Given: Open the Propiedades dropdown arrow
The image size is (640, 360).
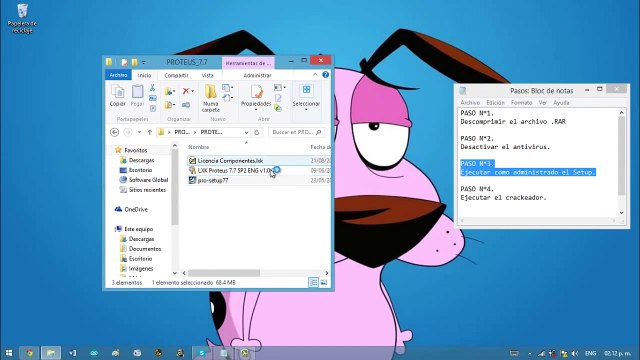Looking at the screenshot, I should pos(256,109).
